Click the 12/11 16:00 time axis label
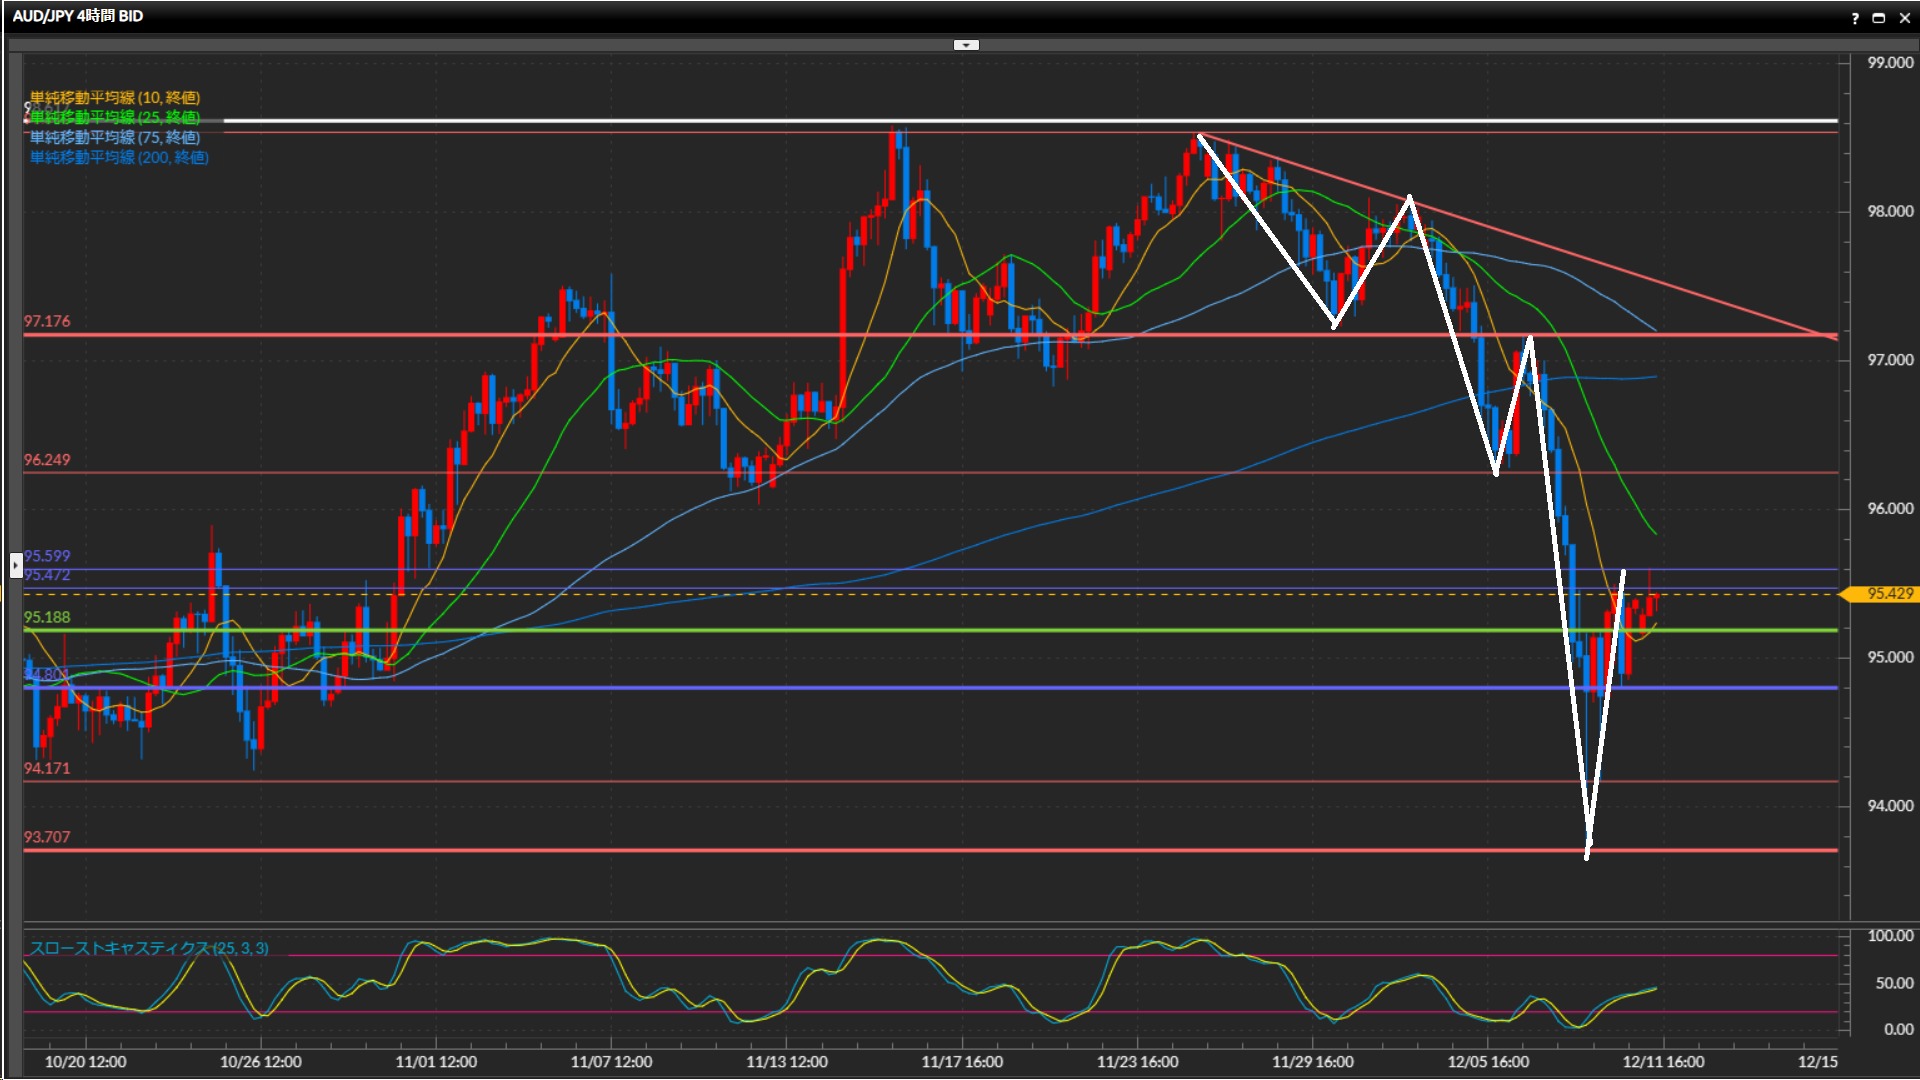Image resolution: width=1920 pixels, height=1080 pixels. coord(1663,1062)
